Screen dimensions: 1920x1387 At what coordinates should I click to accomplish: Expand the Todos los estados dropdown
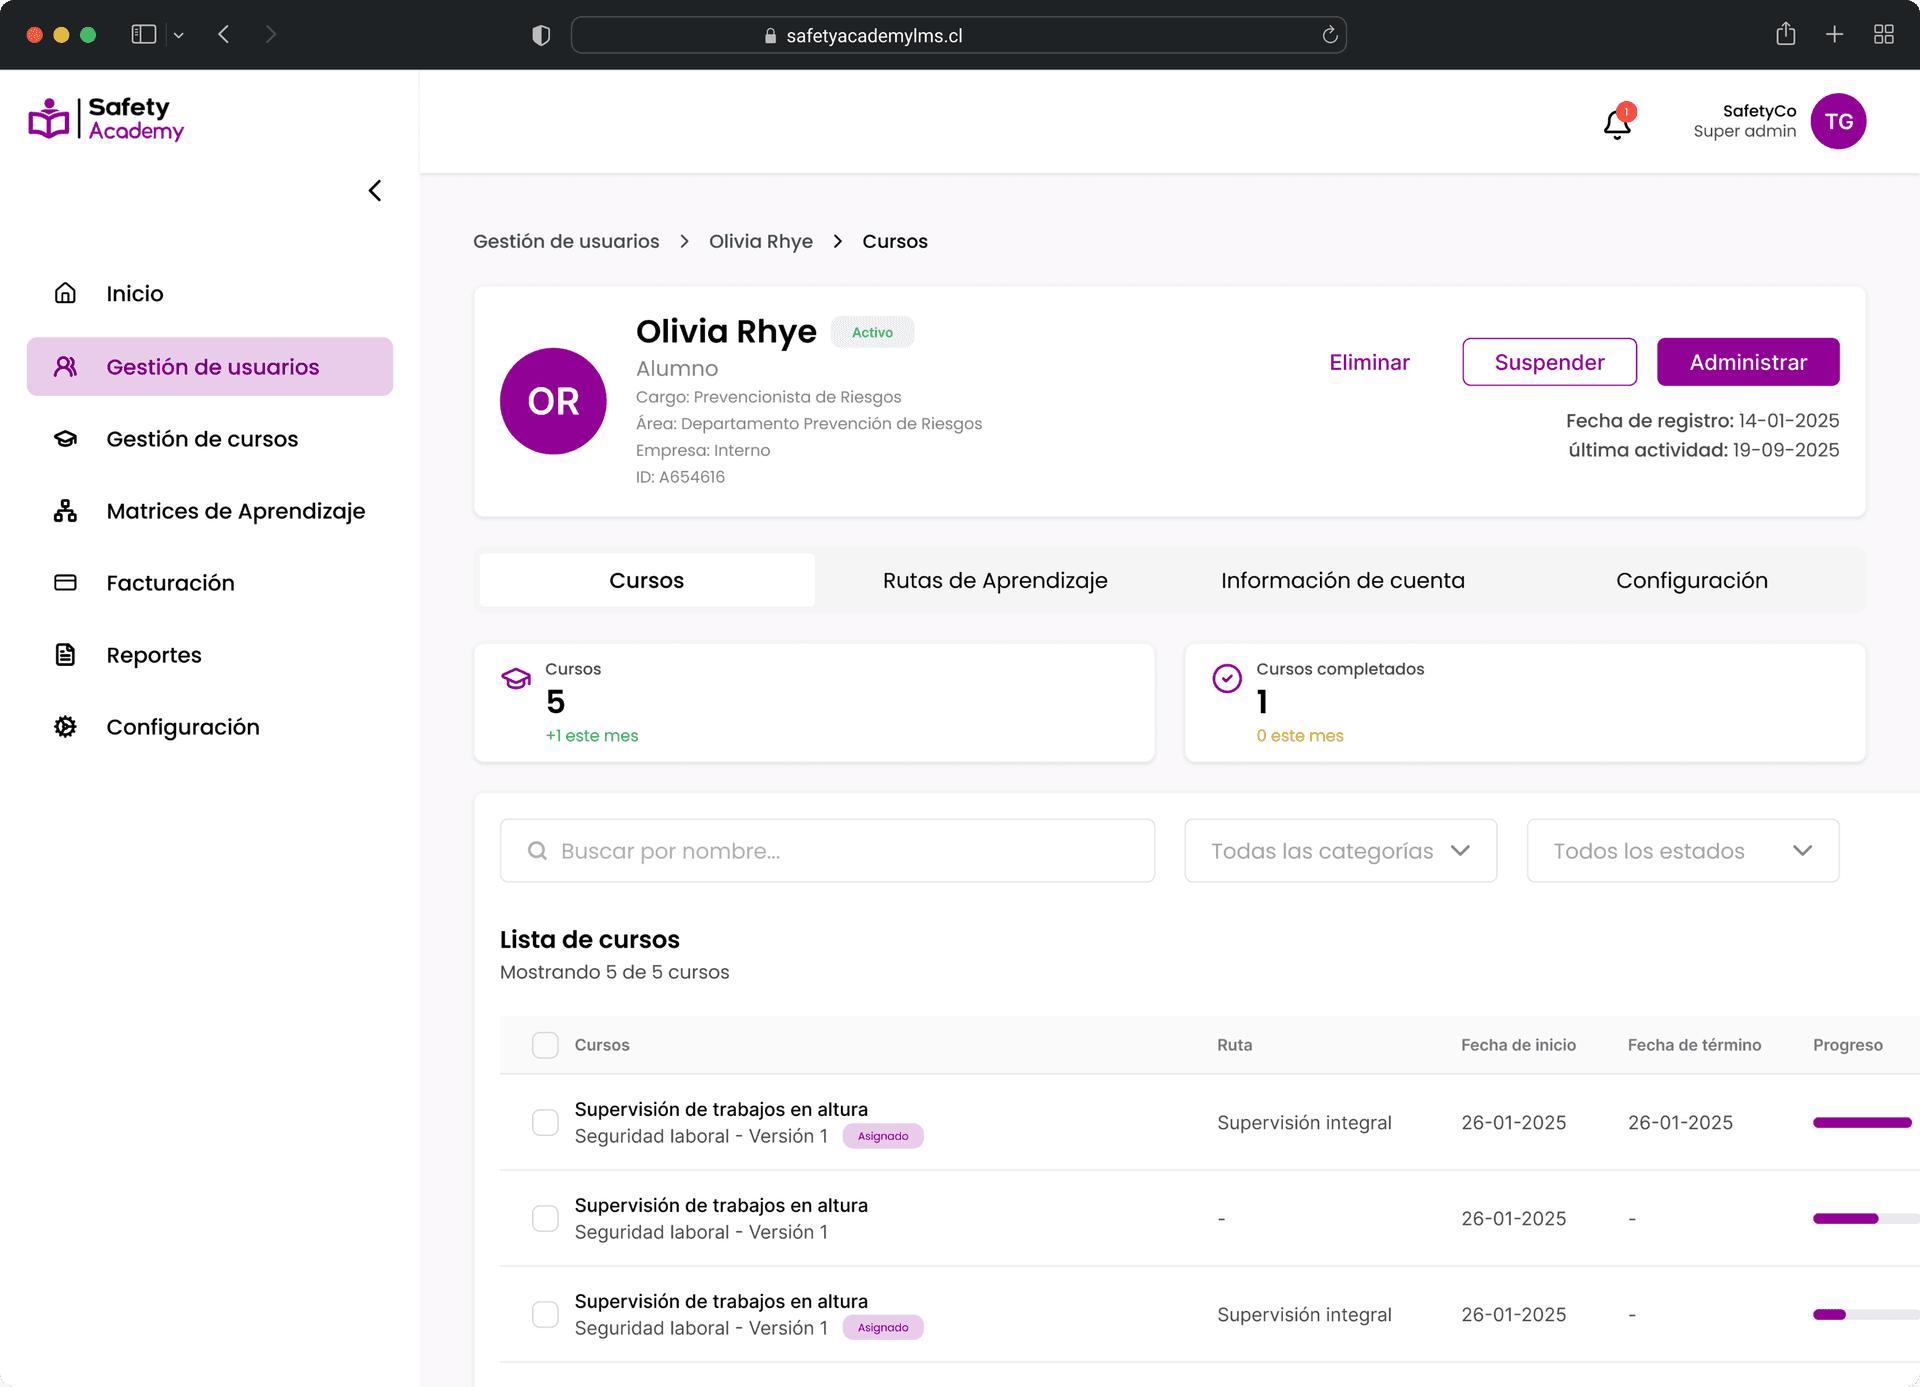[1682, 851]
